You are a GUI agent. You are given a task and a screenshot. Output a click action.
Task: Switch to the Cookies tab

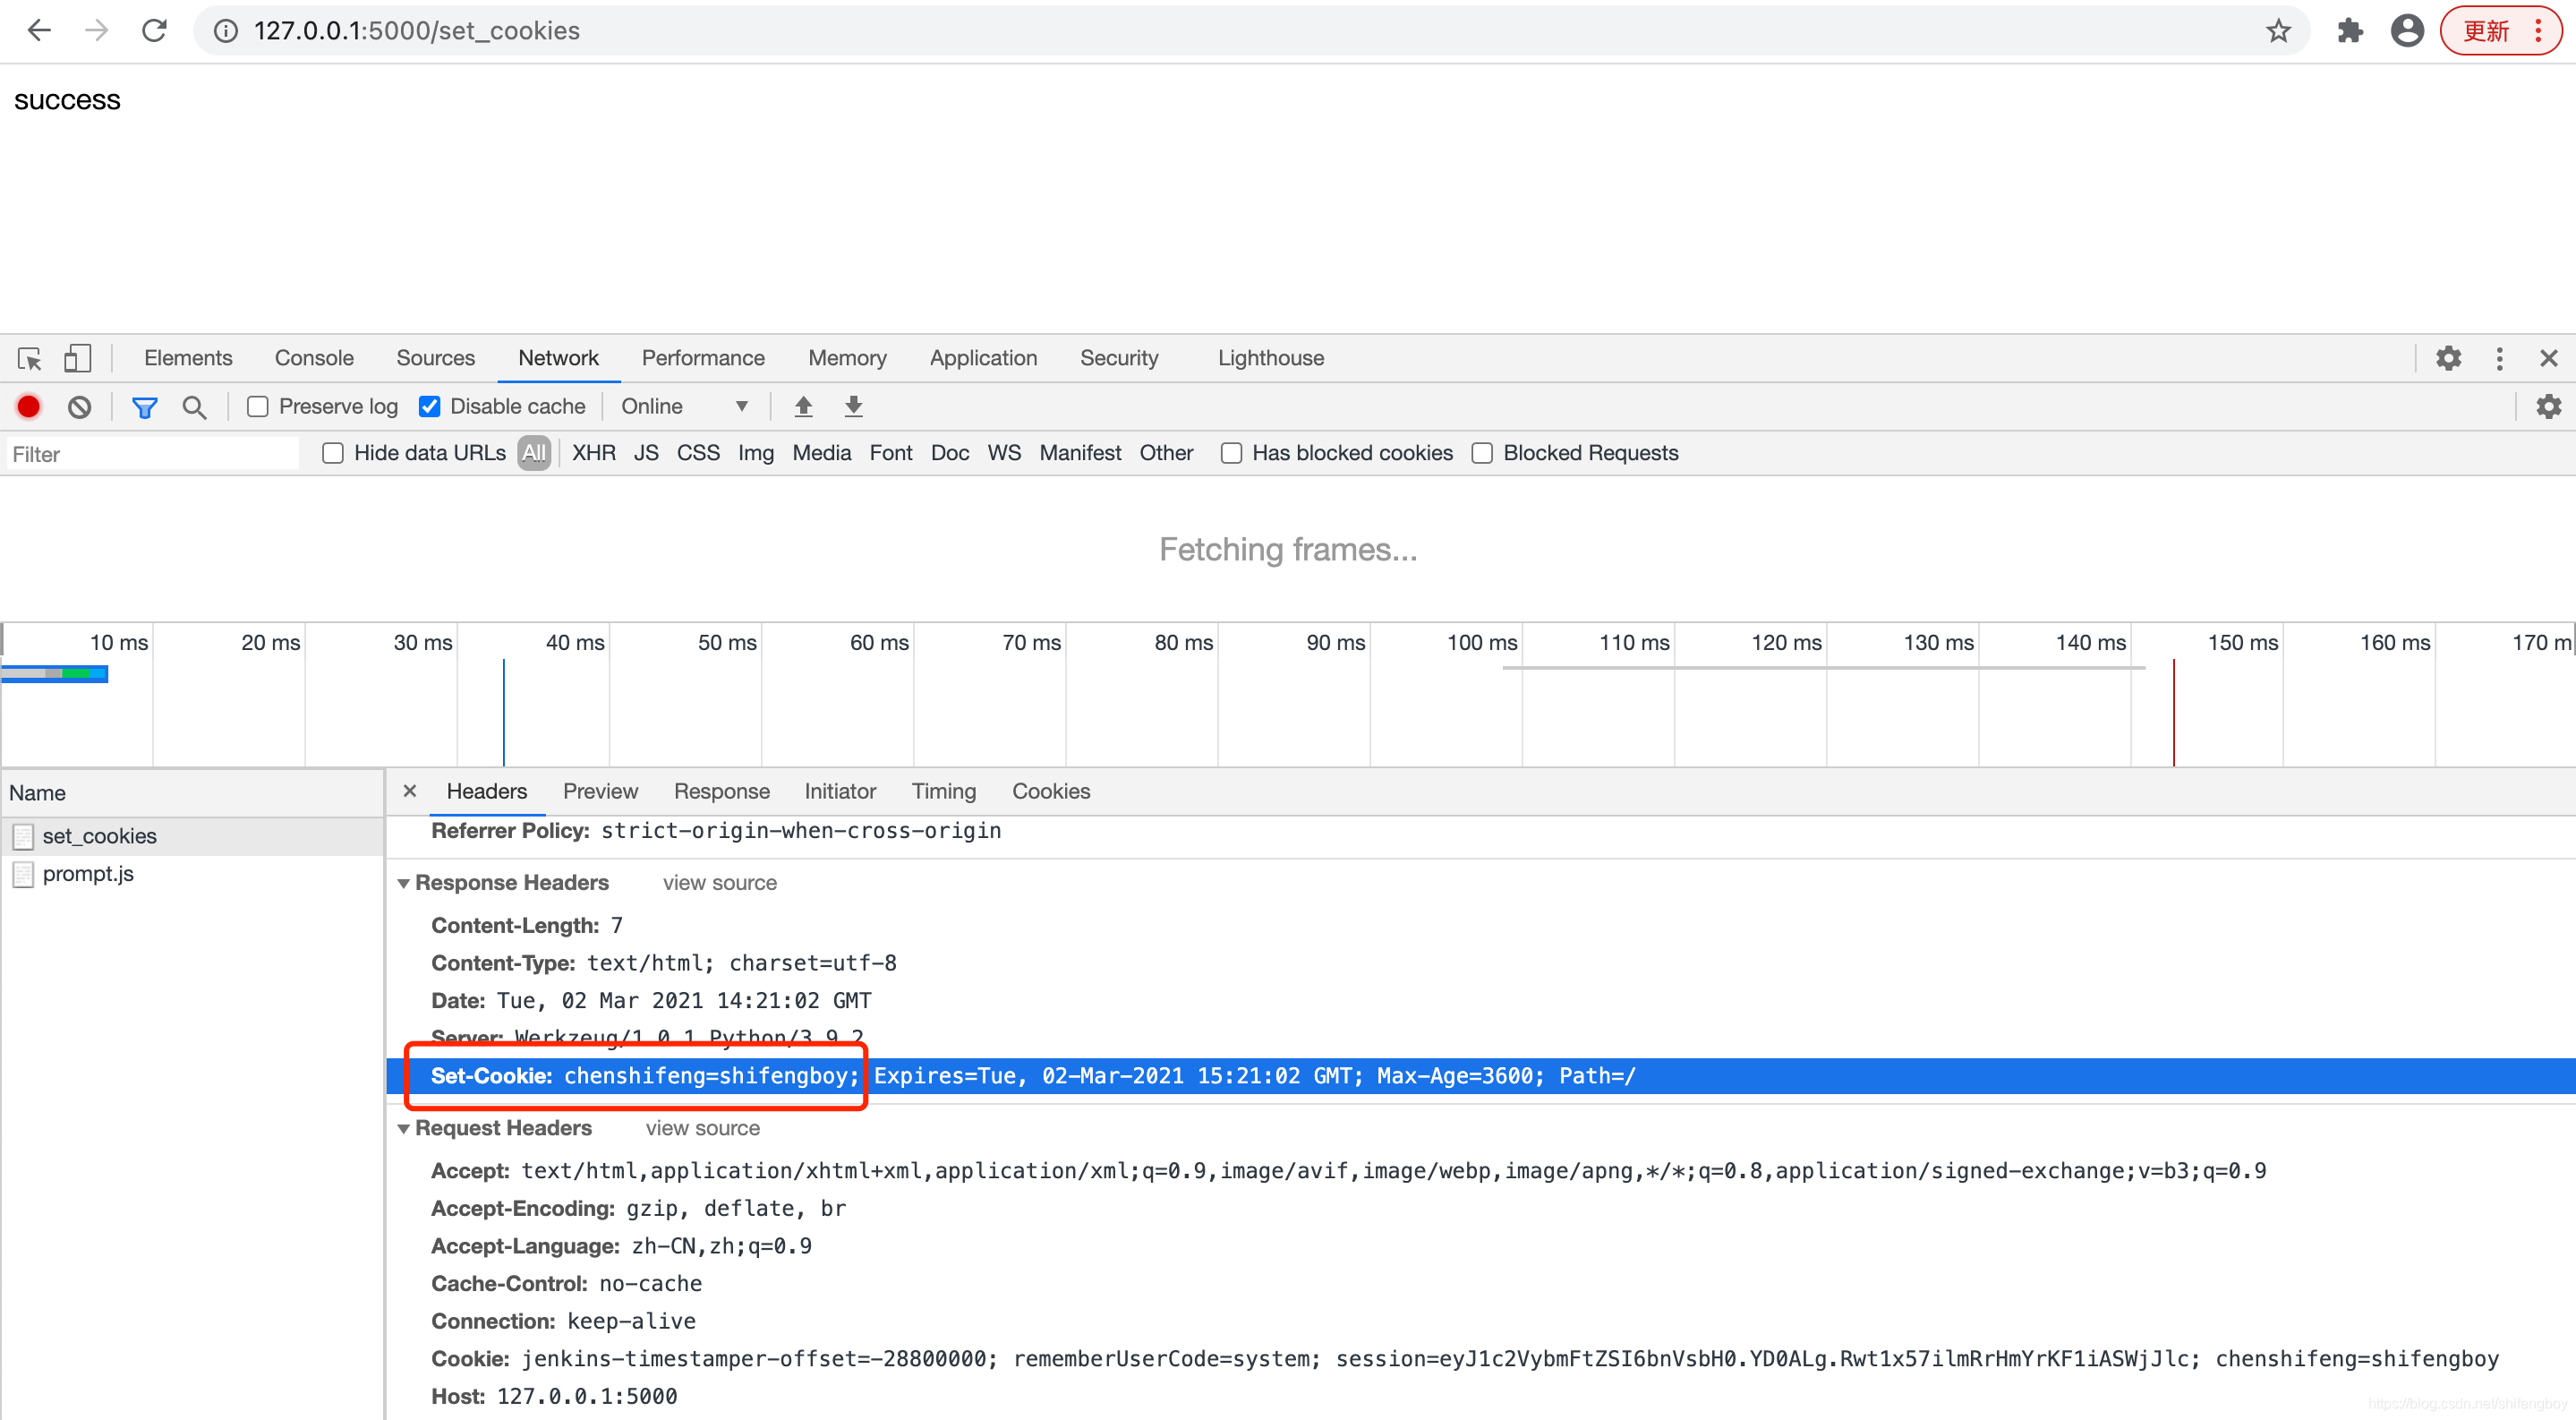click(1050, 791)
